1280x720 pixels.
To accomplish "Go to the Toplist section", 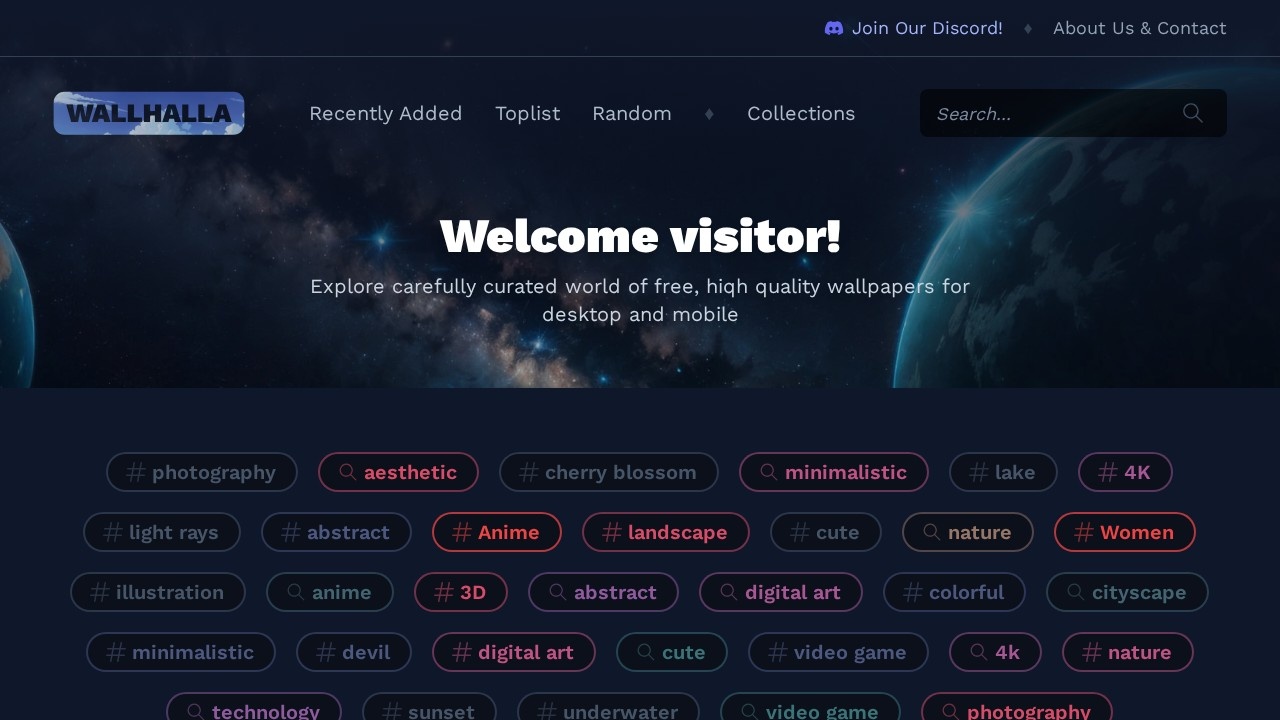I will (x=527, y=113).
